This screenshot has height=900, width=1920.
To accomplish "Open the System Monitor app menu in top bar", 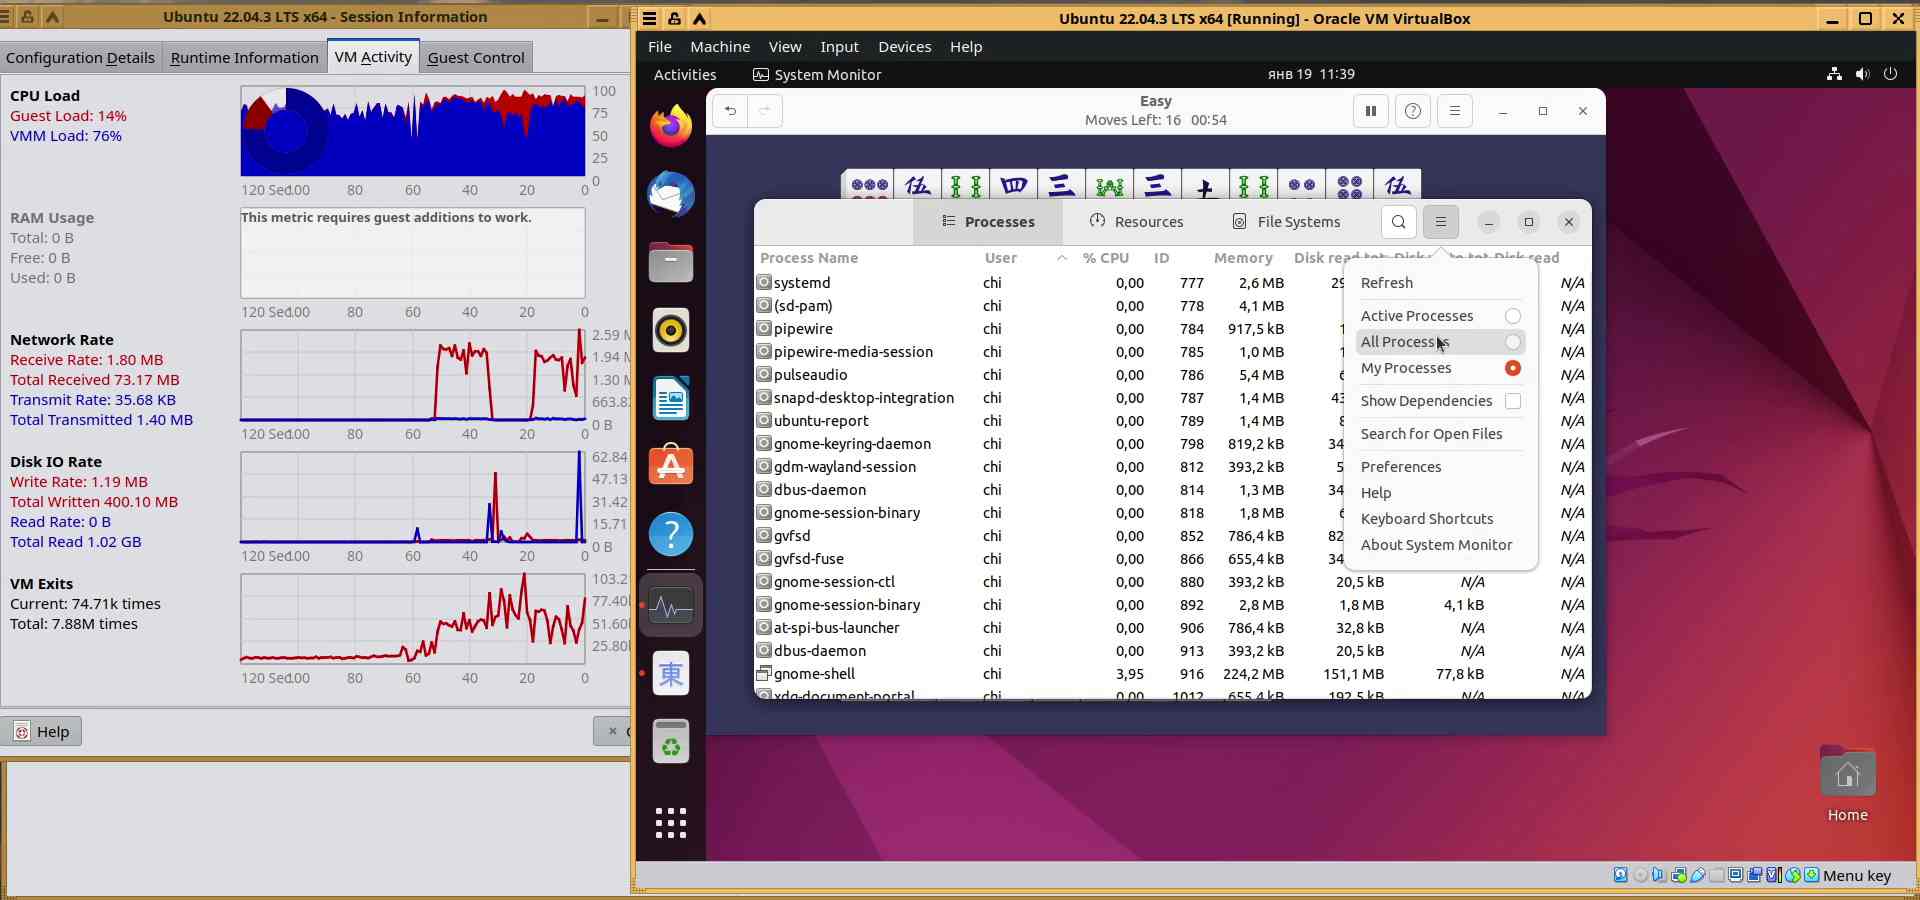I will [x=817, y=75].
